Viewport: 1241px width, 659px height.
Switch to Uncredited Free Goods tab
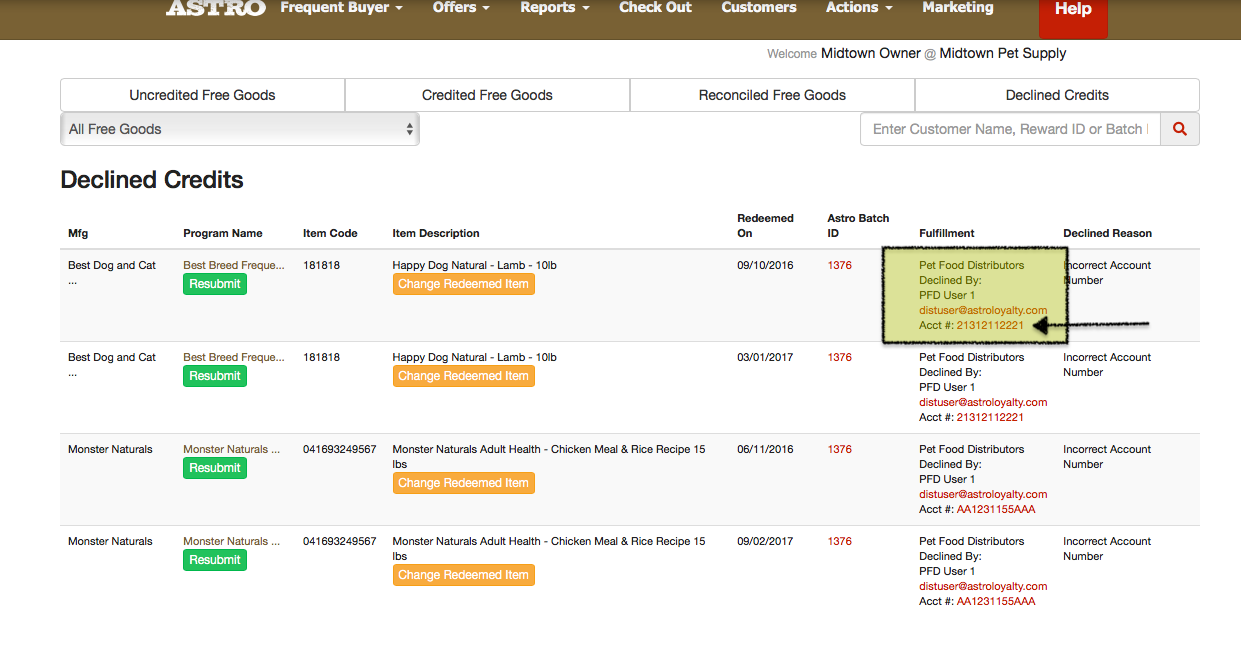(x=202, y=95)
